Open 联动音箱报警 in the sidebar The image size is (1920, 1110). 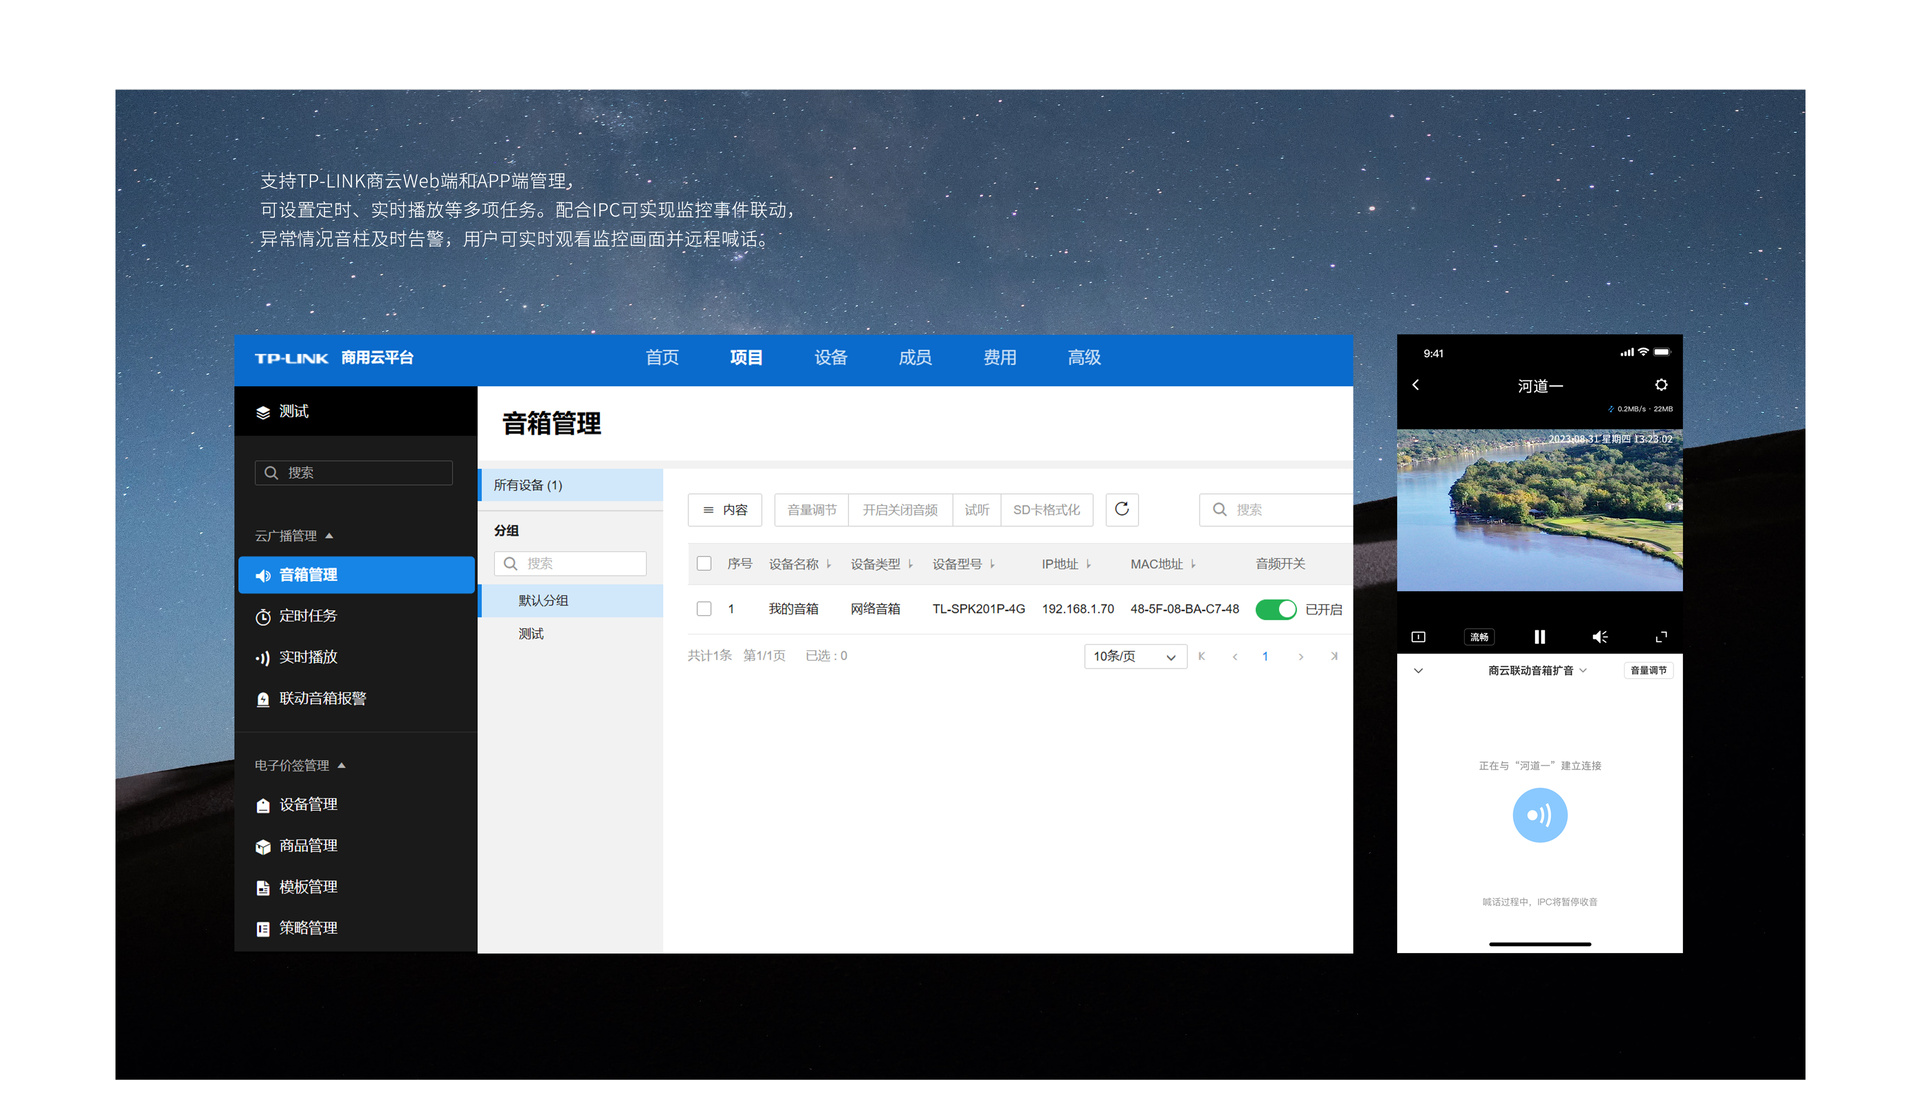tap(322, 699)
